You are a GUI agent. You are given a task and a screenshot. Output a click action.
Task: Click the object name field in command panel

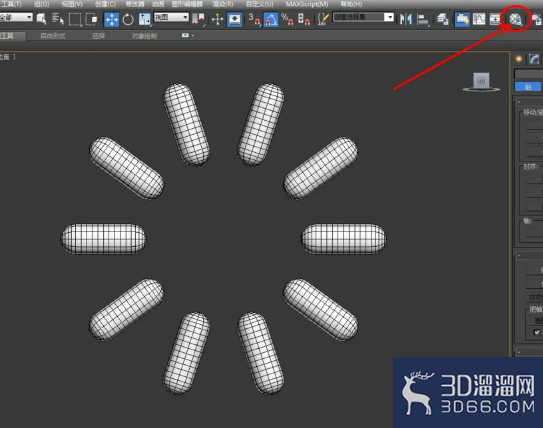point(528,73)
